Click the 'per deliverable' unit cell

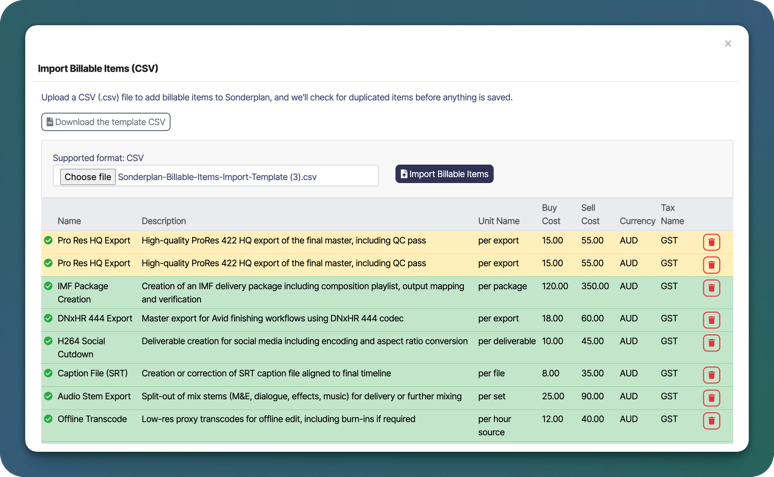[507, 341]
